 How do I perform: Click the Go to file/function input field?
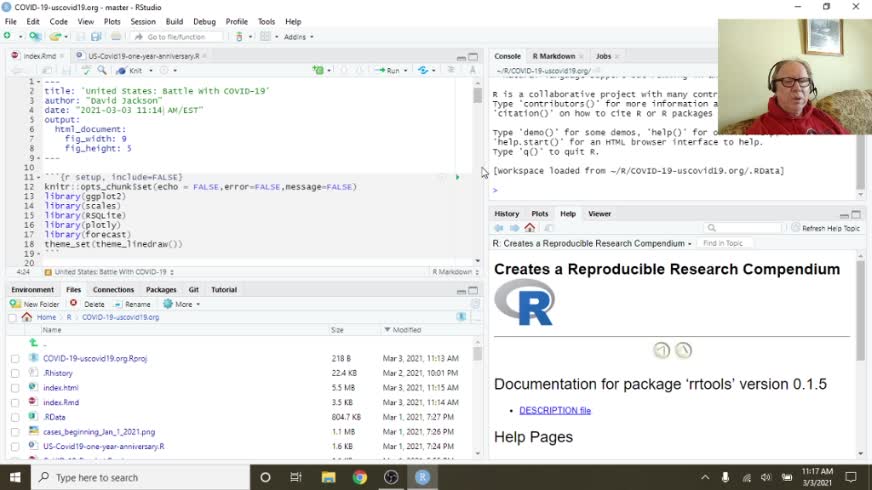pyautogui.click(x=176, y=37)
